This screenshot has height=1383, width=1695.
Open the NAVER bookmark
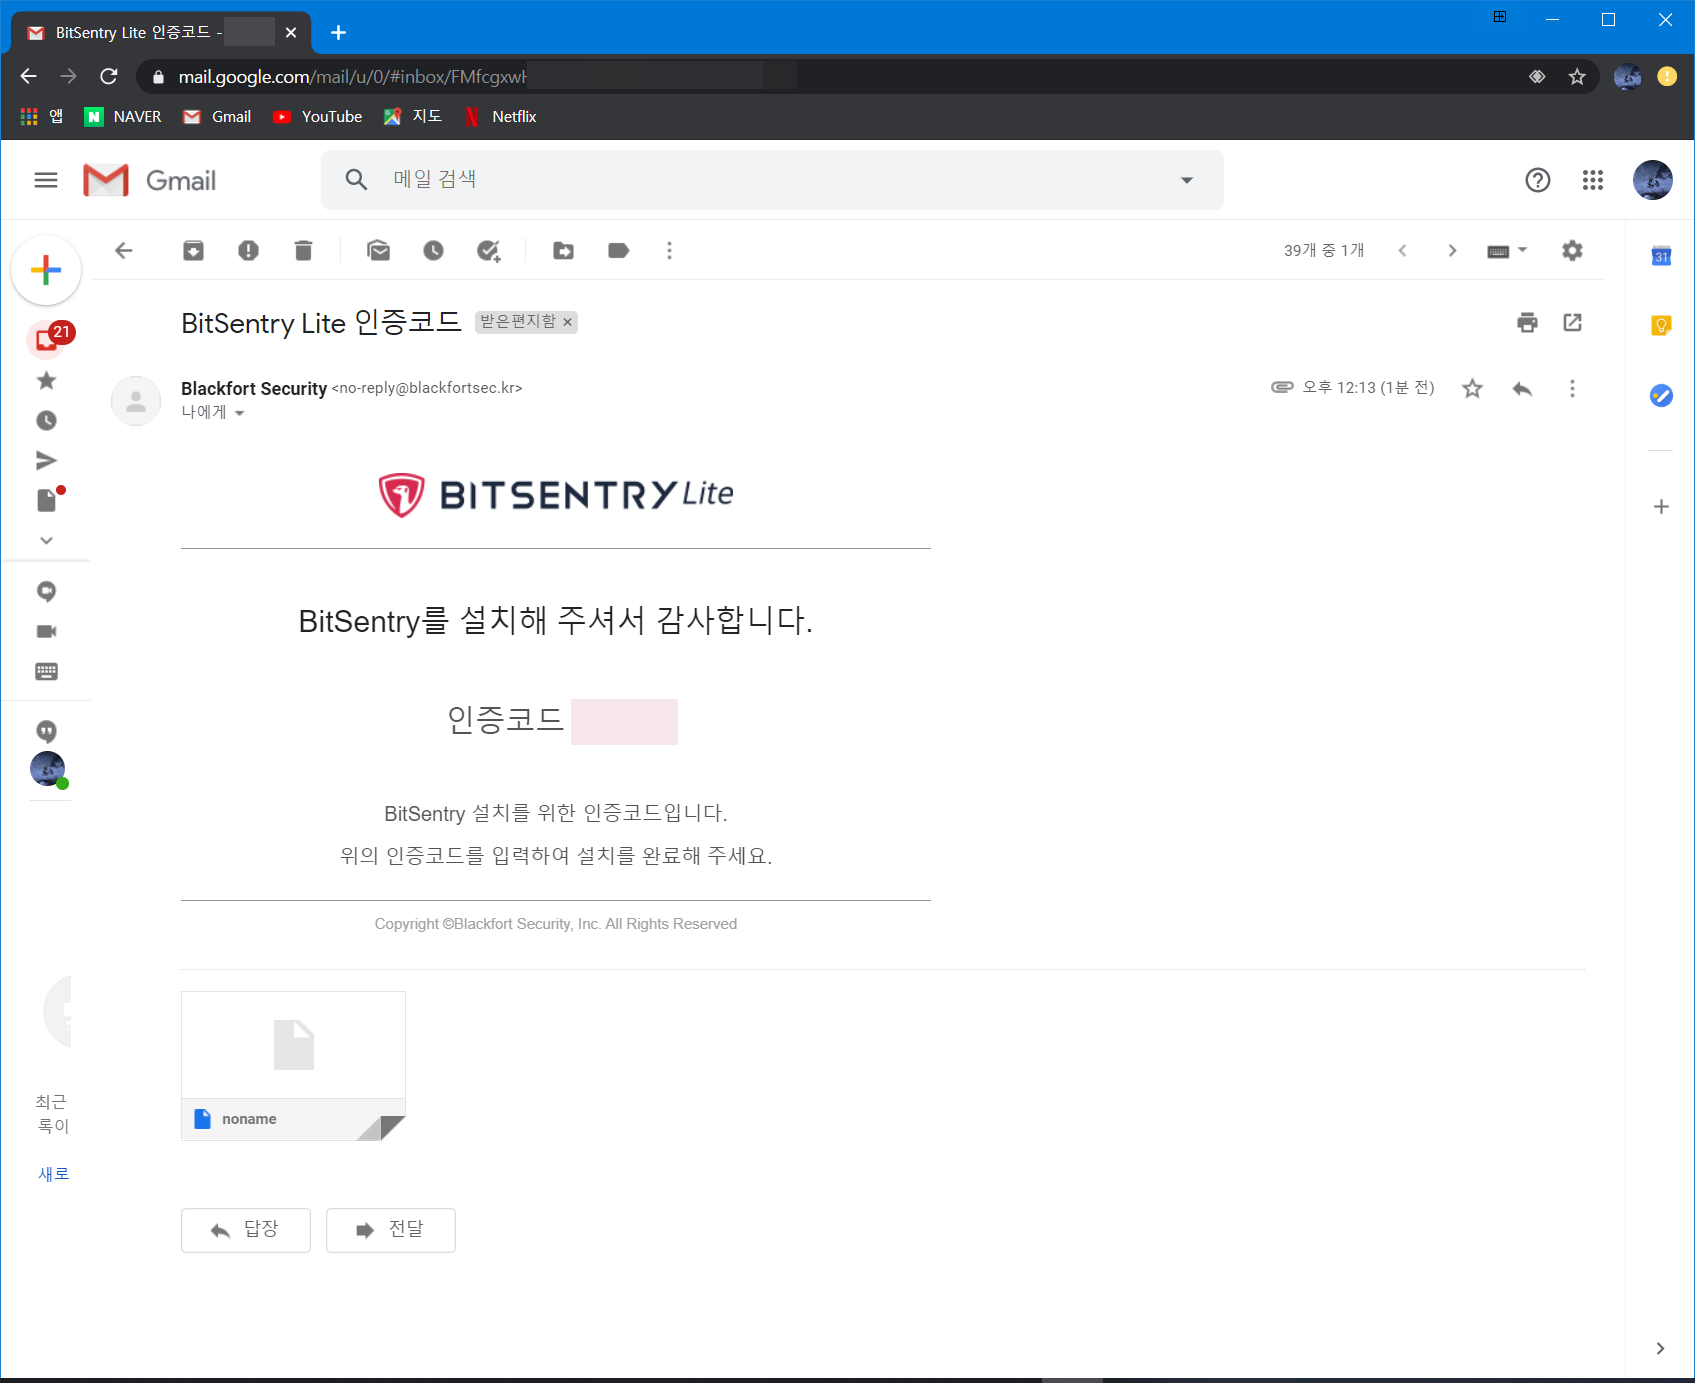(123, 117)
